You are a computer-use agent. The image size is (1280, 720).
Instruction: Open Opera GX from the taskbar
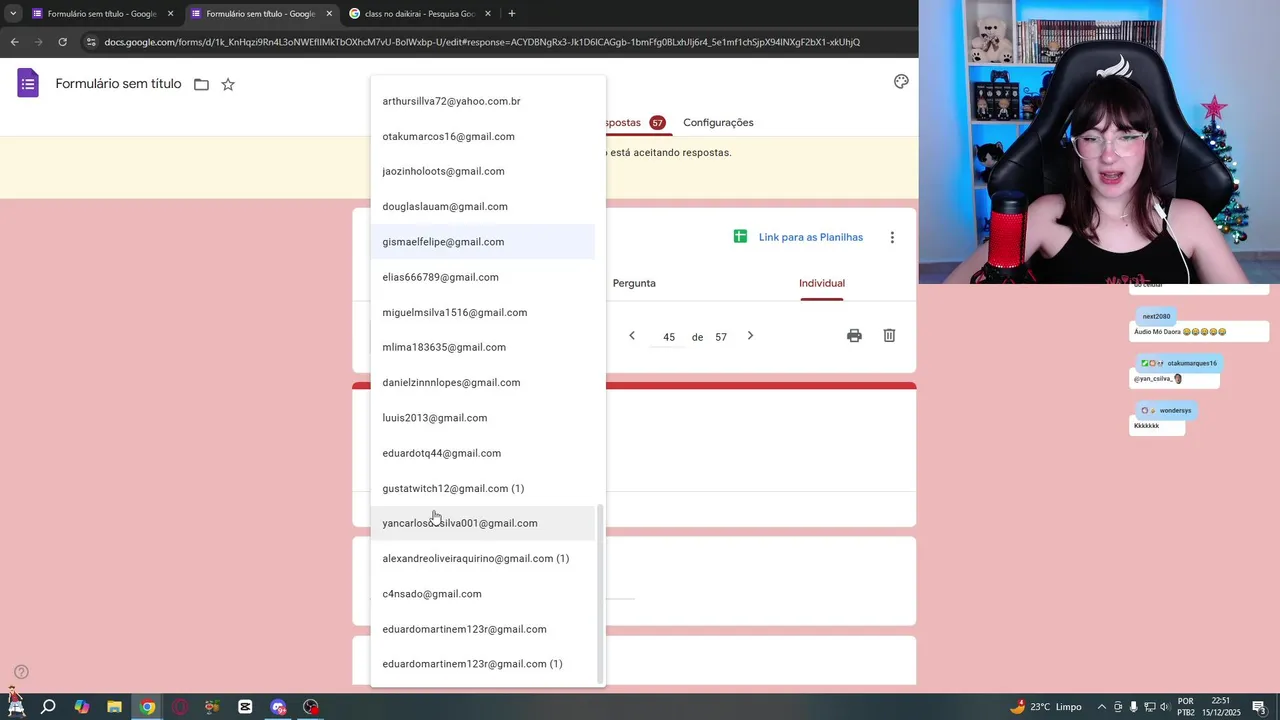180,707
